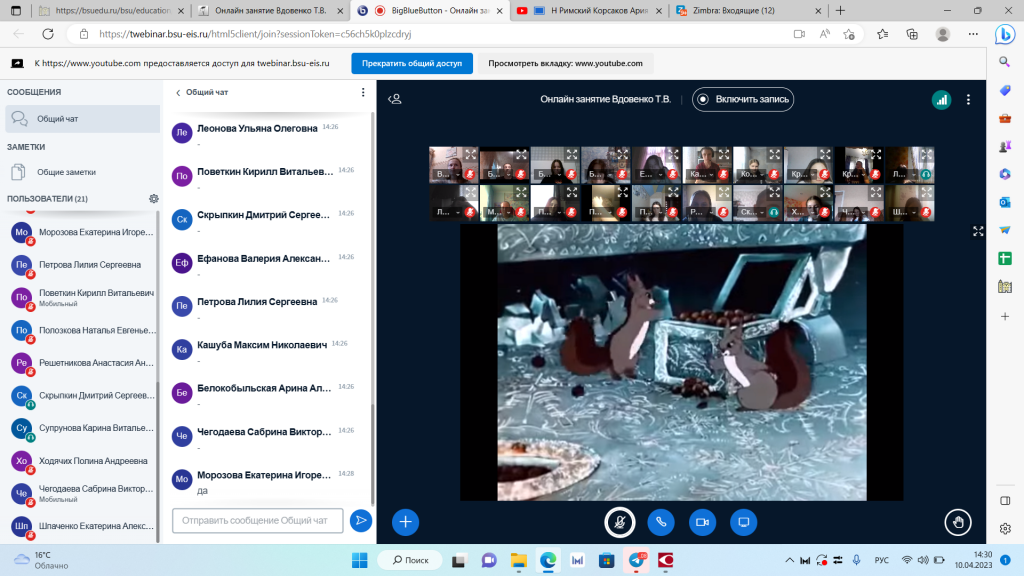Leave audio with the phone button
The height and width of the screenshot is (576, 1024).
(661, 522)
